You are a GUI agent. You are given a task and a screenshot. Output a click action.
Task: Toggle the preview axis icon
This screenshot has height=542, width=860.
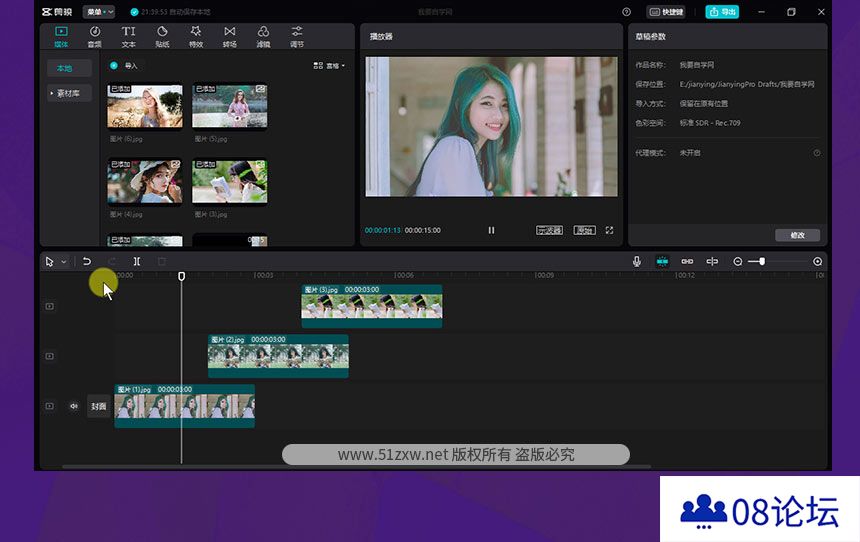[x=712, y=261]
